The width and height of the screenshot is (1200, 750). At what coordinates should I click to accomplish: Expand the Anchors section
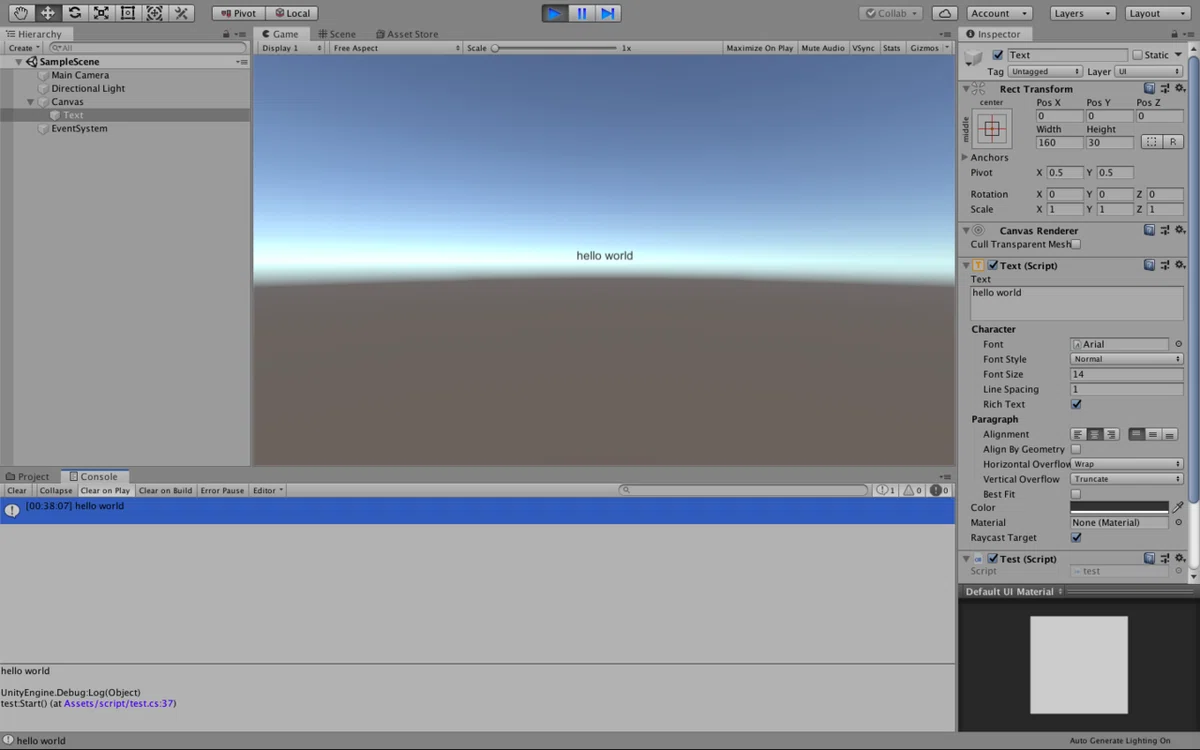point(965,158)
